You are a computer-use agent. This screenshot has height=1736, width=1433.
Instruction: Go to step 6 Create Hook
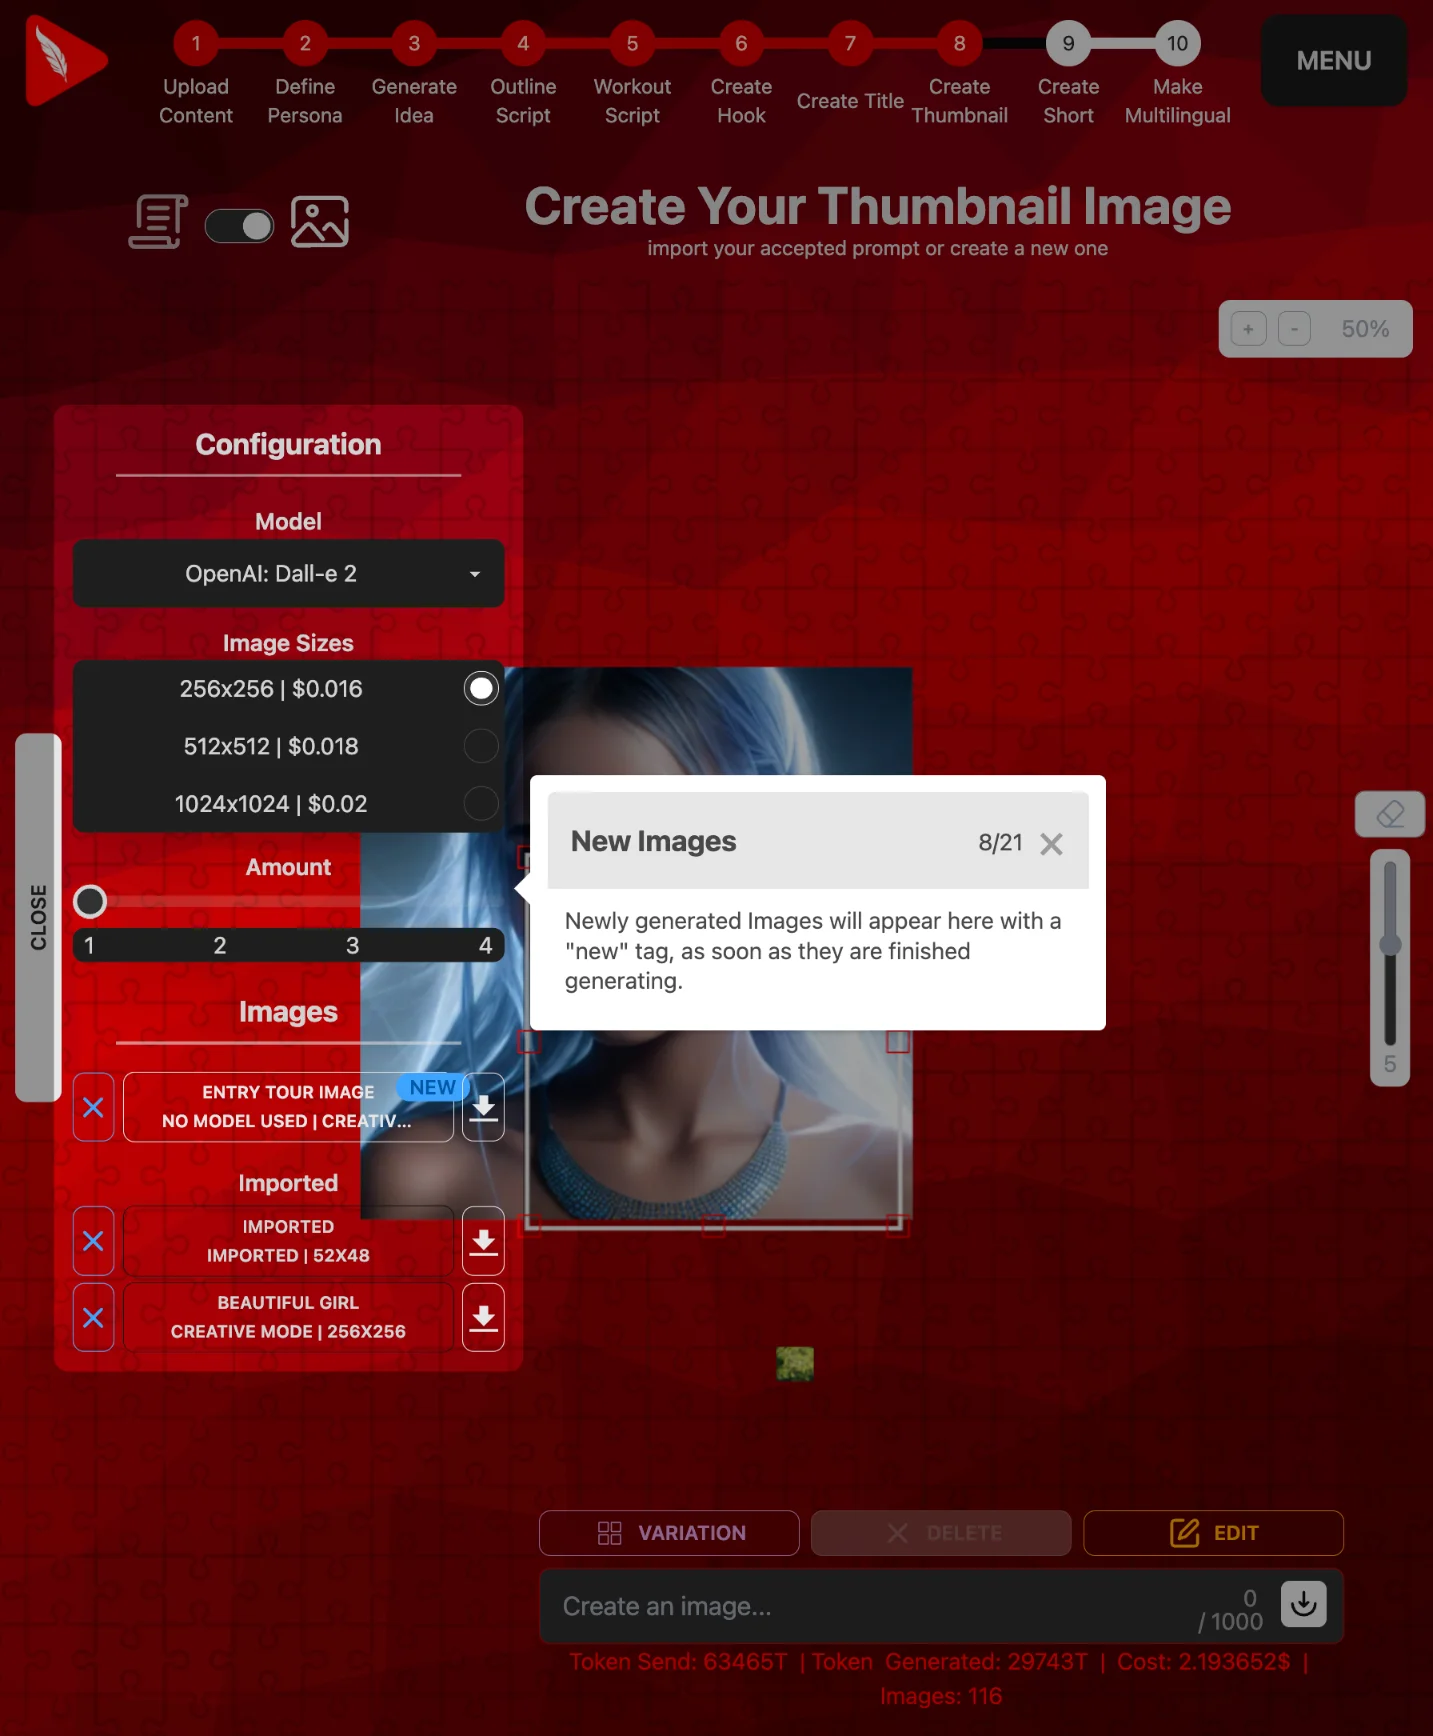click(741, 44)
